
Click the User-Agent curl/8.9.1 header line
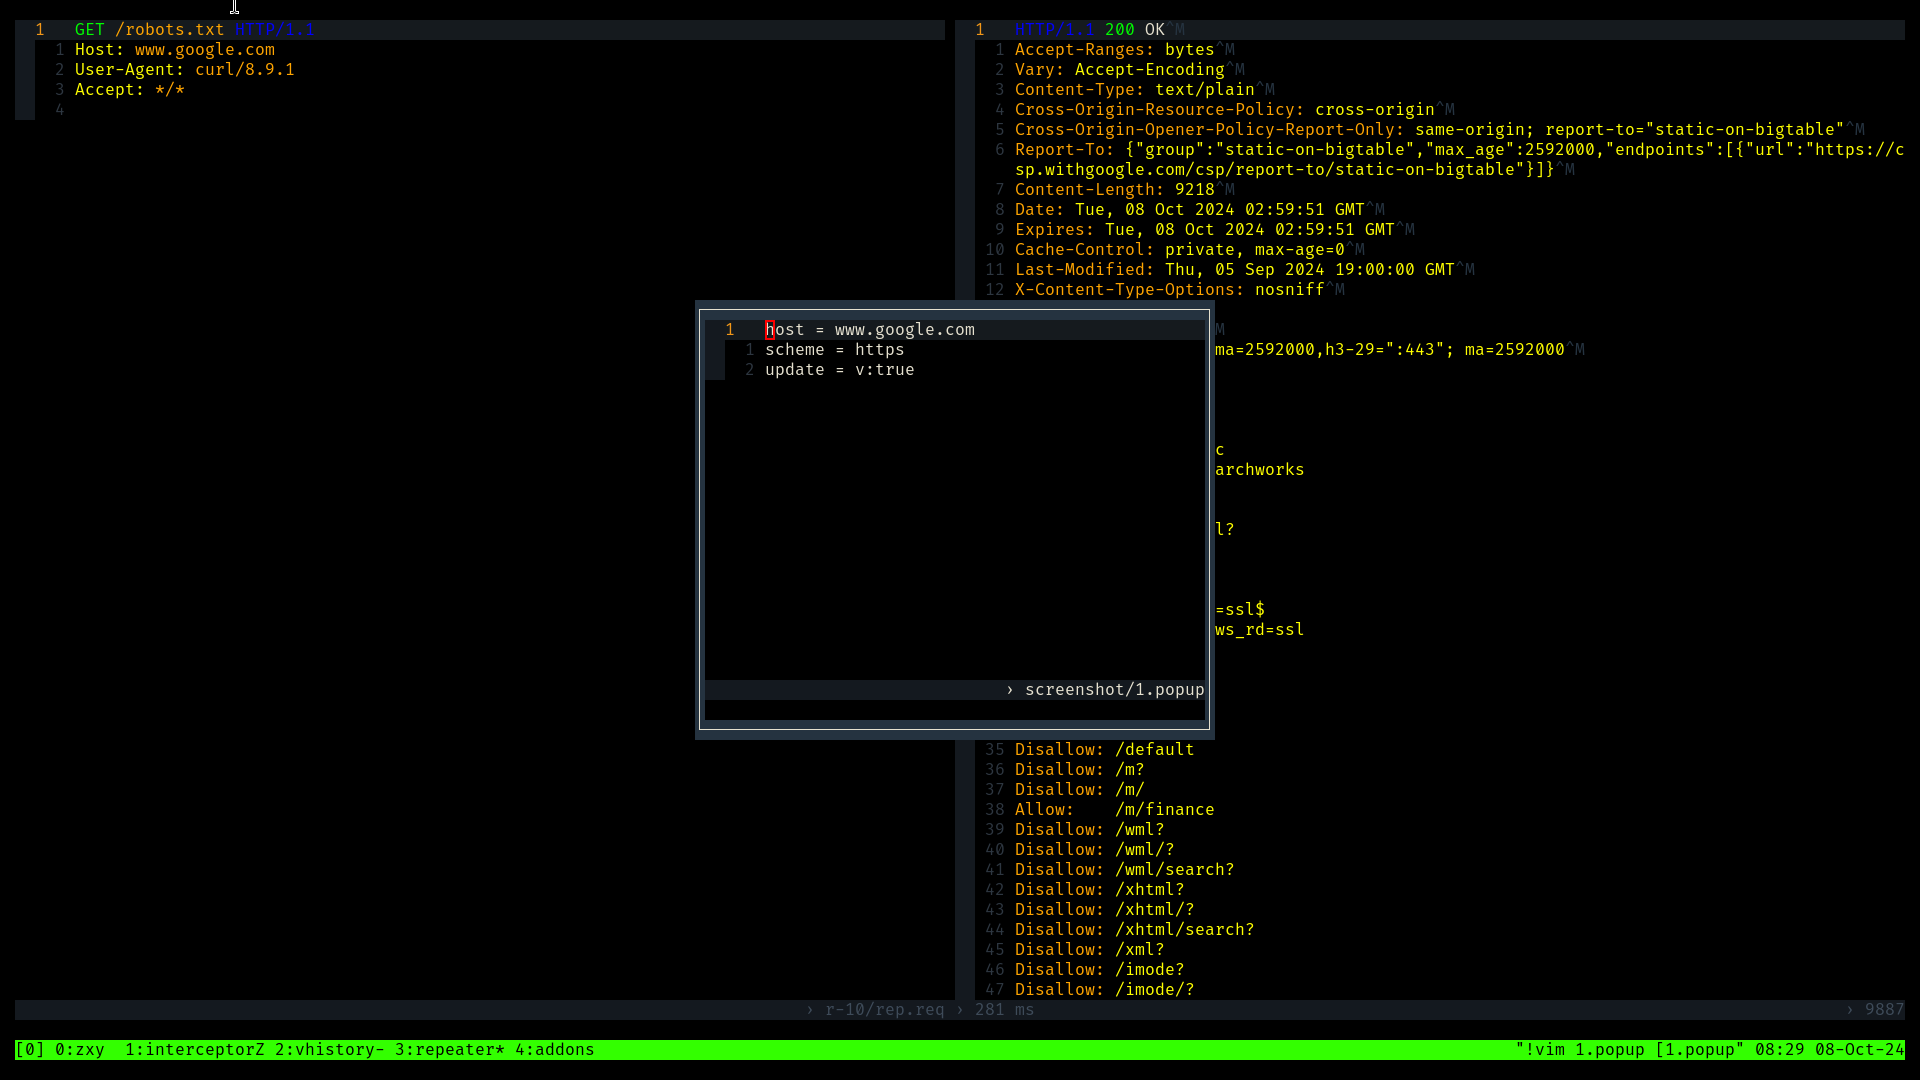point(184,69)
